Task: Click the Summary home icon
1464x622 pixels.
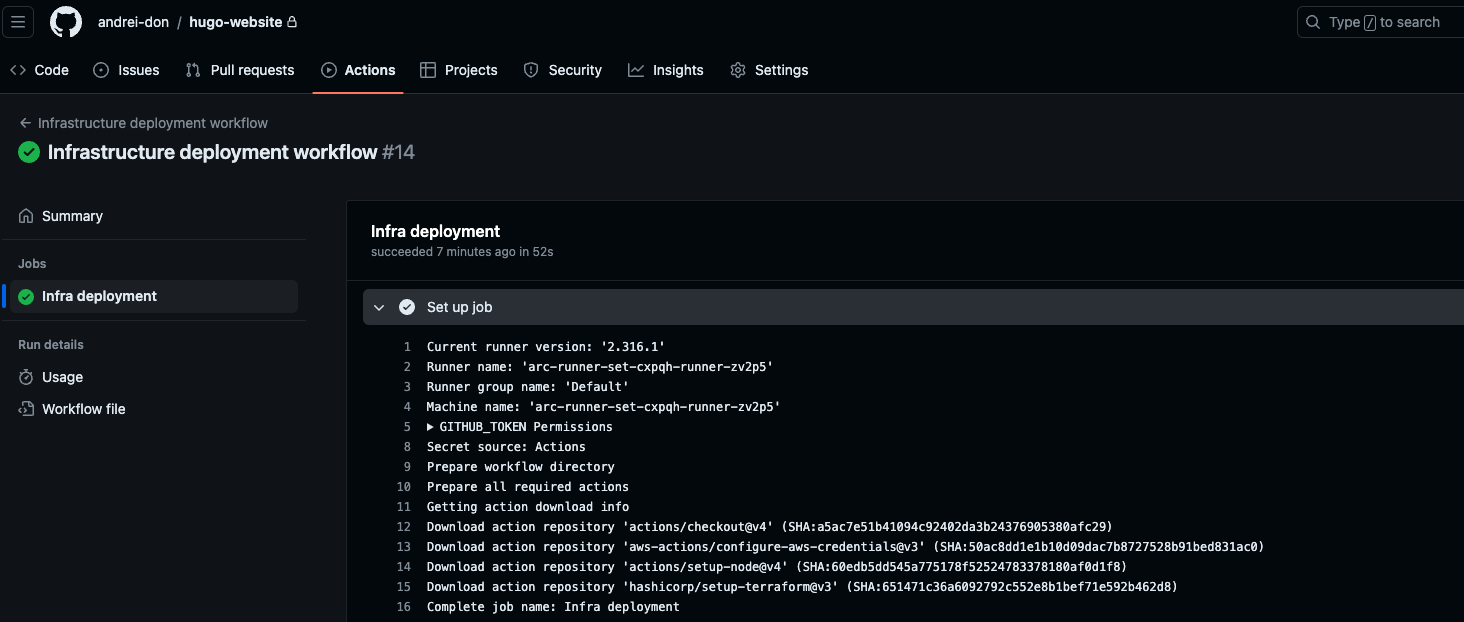Action: coord(26,216)
